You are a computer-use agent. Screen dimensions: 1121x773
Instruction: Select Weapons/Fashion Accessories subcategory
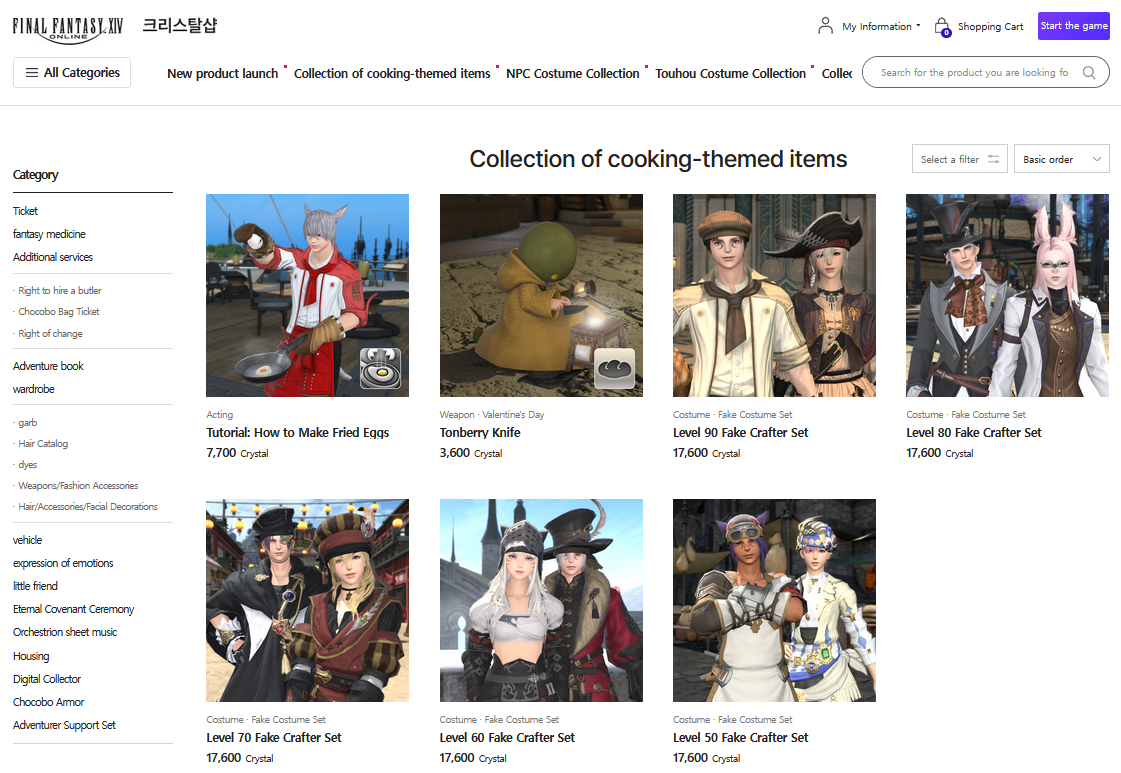point(78,486)
